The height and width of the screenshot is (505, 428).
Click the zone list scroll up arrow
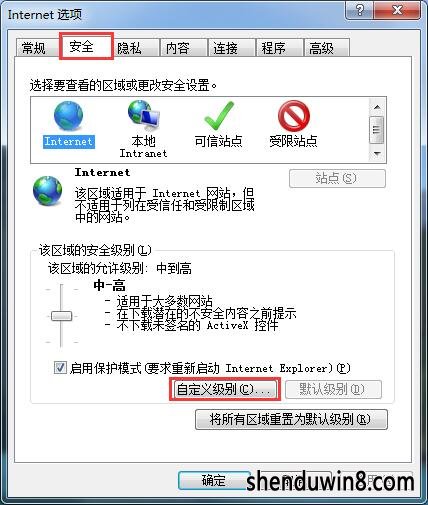(377, 107)
